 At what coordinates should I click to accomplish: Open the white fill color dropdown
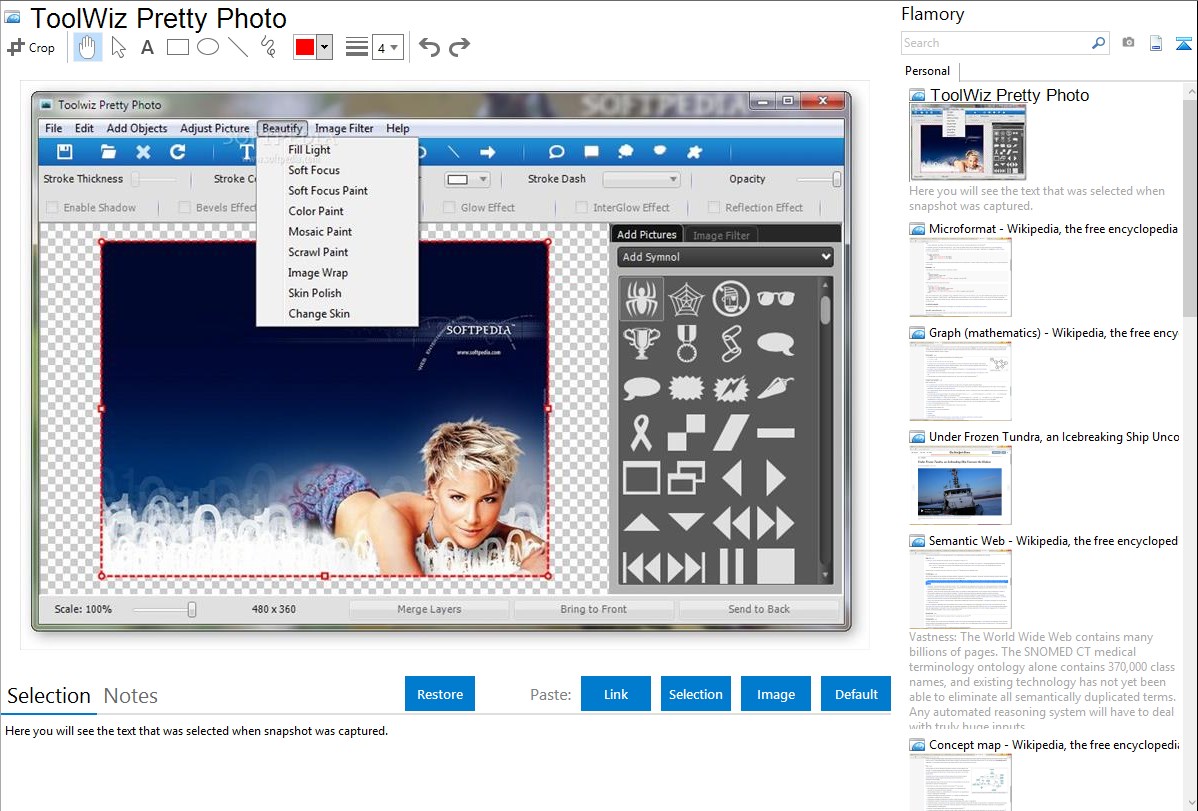coord(467,179)
